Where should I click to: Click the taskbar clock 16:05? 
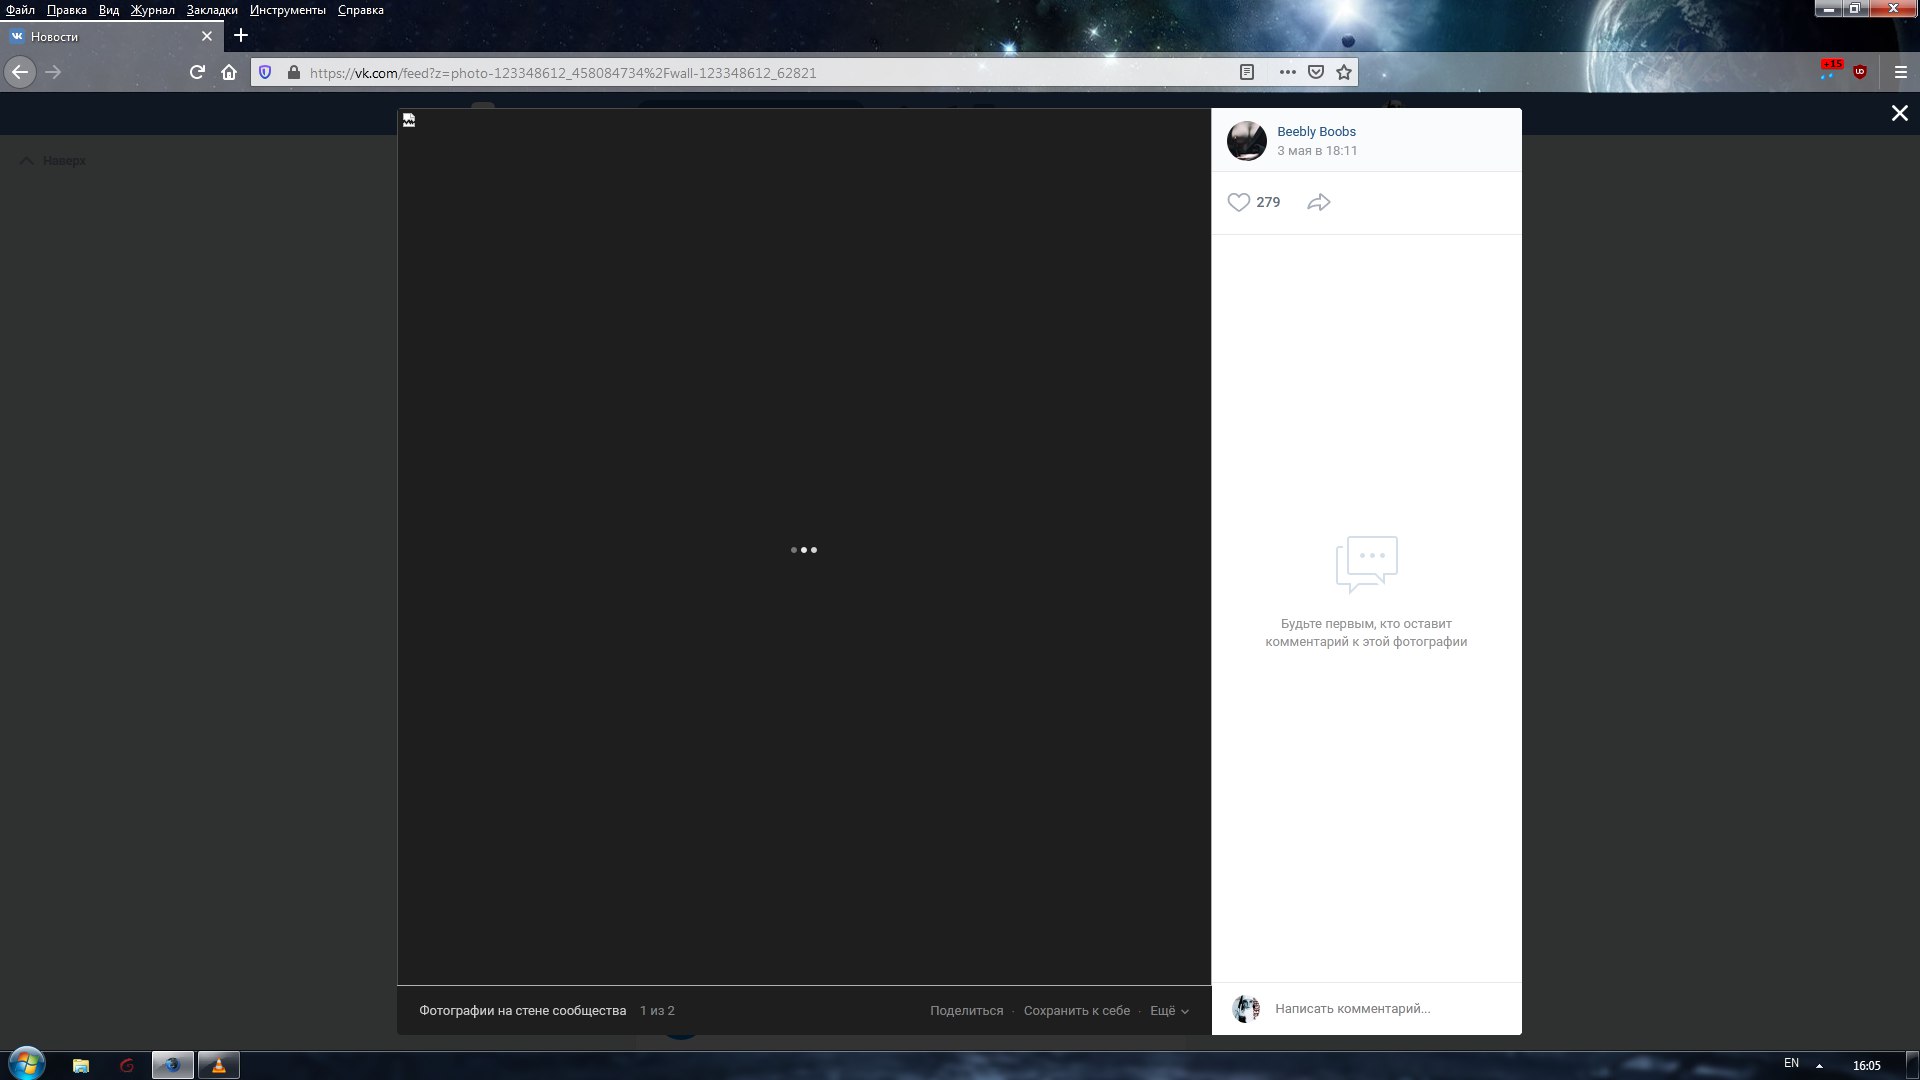(1866, 1066)
